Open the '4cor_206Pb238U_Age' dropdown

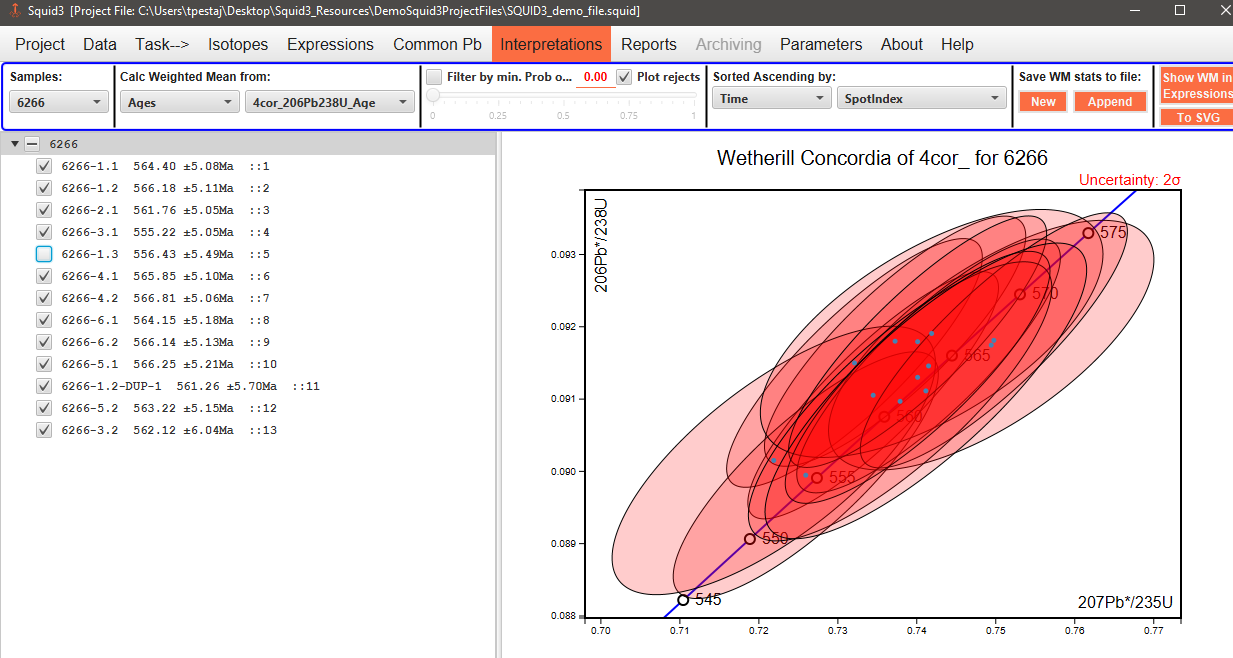tap(330, 101)
